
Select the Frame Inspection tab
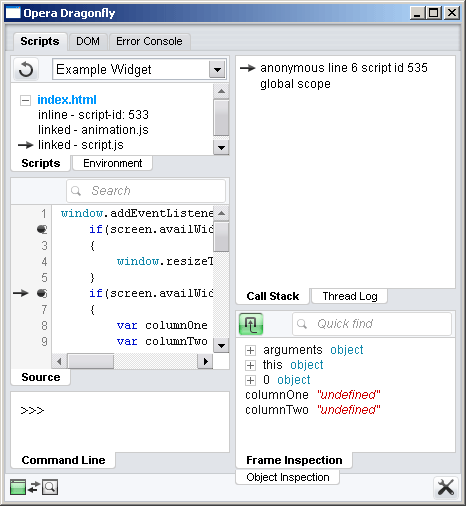[294, 460]
